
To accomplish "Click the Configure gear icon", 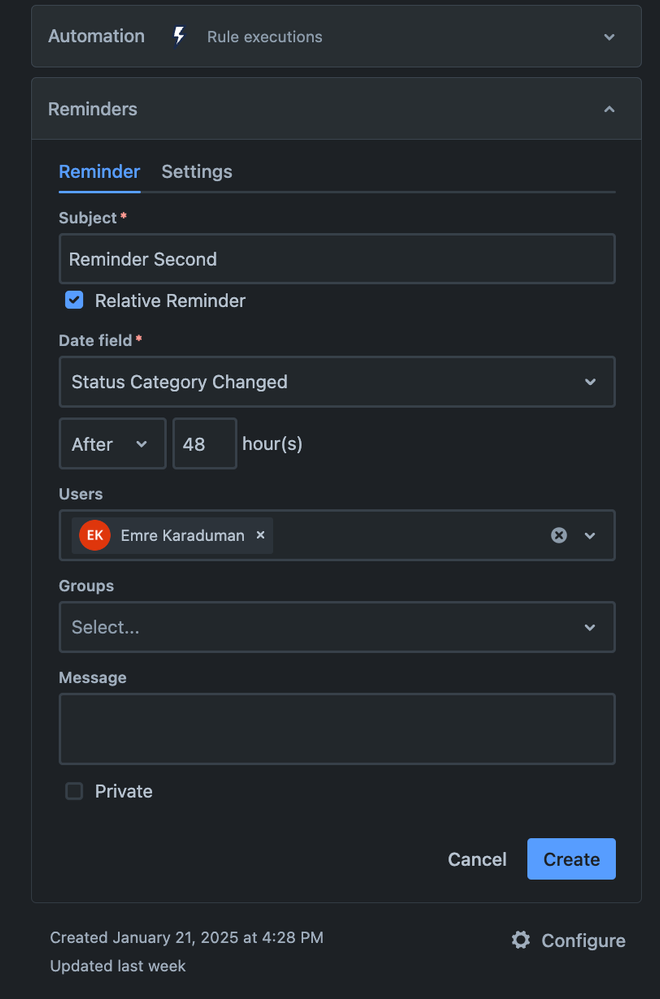I will click(520, 940).
